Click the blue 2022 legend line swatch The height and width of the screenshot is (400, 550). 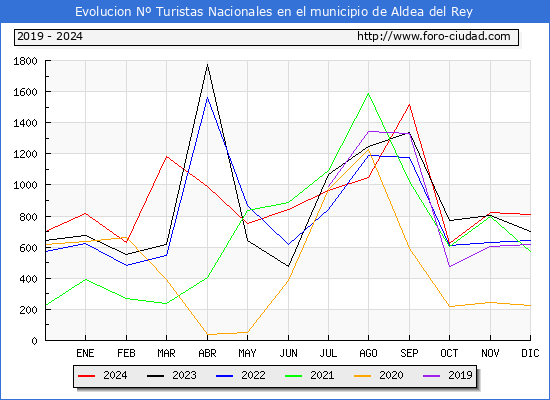(224, 376)
